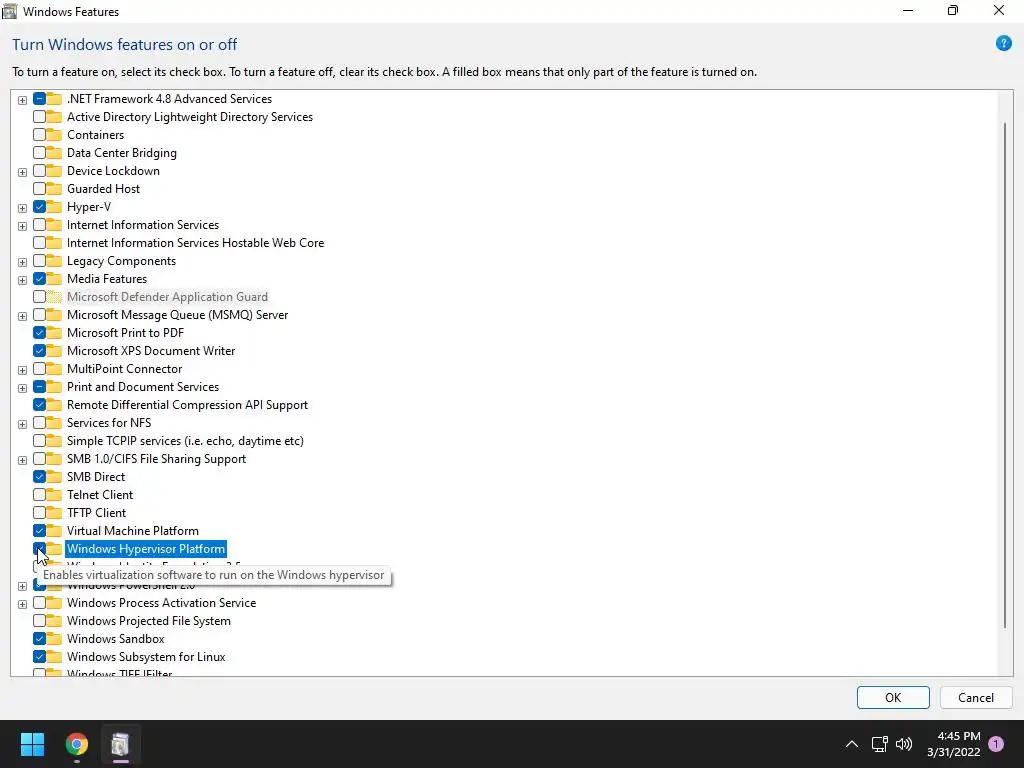Uncheck the Hyper-V checkbox
This screenshot has width=1024, height=768.
tap(39, 206)
